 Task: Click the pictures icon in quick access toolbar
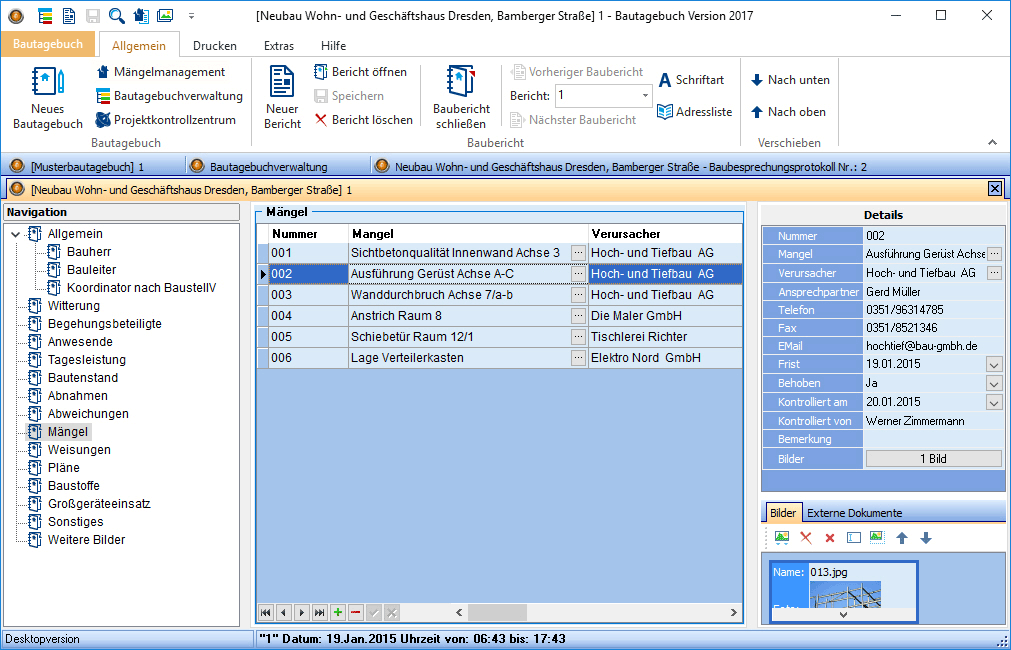[x=165, y=15]
